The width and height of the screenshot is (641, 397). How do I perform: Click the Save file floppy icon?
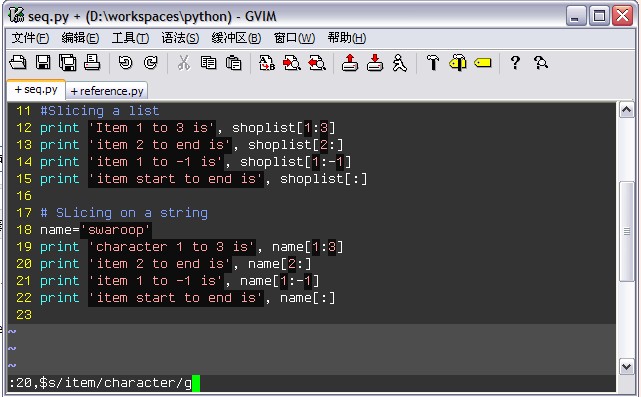(x=43, y=63)
